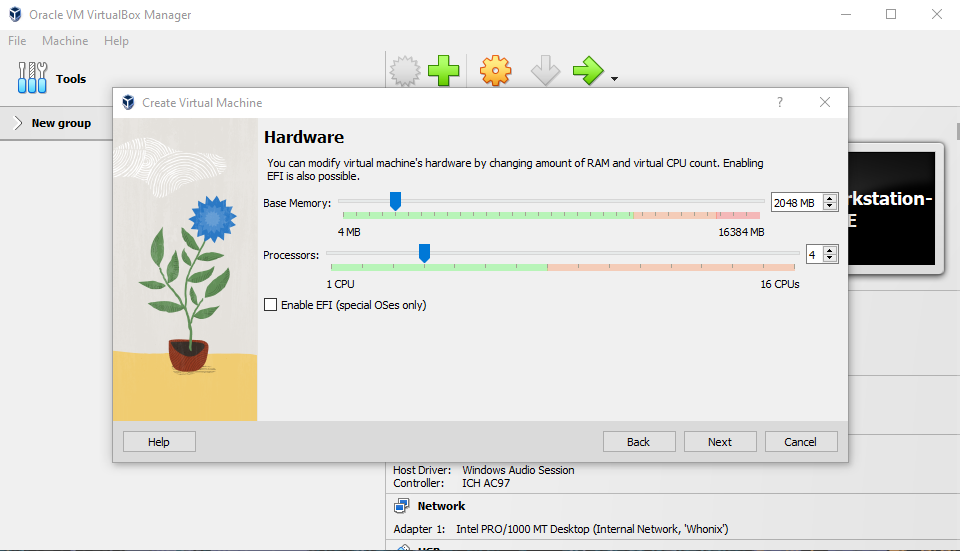Cancel the Create Virtual Machine wizard
This screenshot has width=960, height=551.
(801, 442)
